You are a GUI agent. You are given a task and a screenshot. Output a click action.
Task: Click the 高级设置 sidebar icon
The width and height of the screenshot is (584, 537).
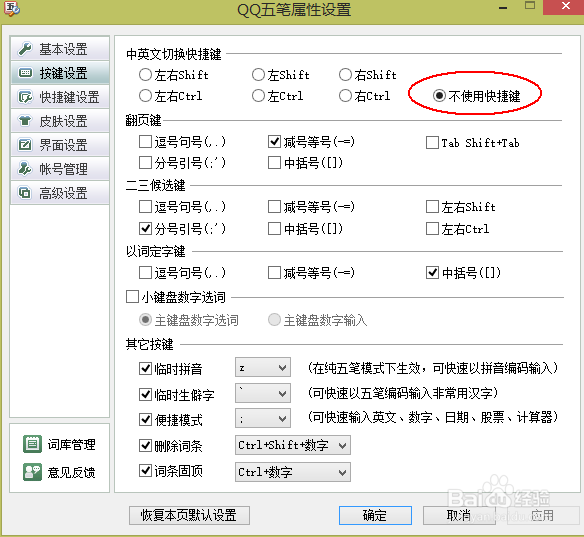[x=25, y=193]
